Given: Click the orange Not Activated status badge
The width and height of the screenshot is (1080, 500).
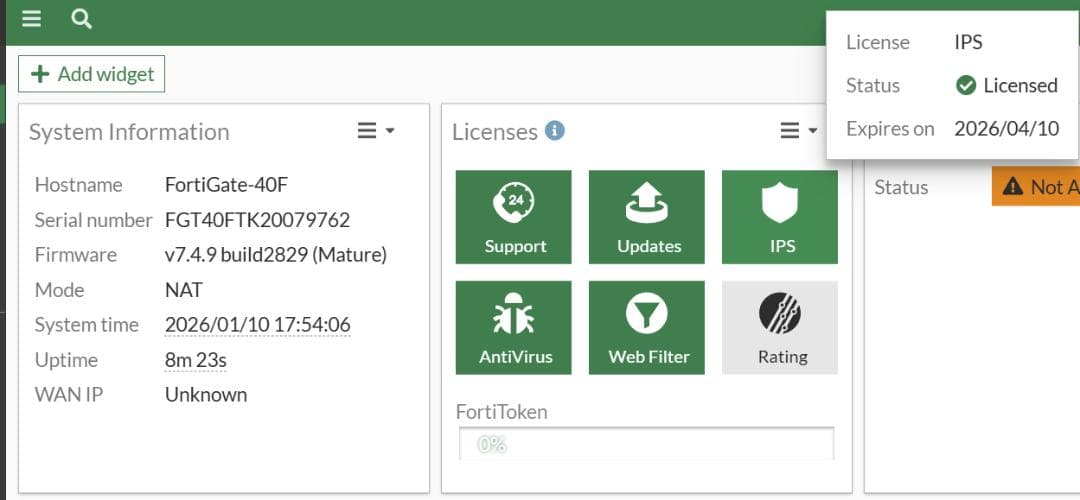Looking at the screenshot, I should pyautogui.click(x=1036, y=187).
